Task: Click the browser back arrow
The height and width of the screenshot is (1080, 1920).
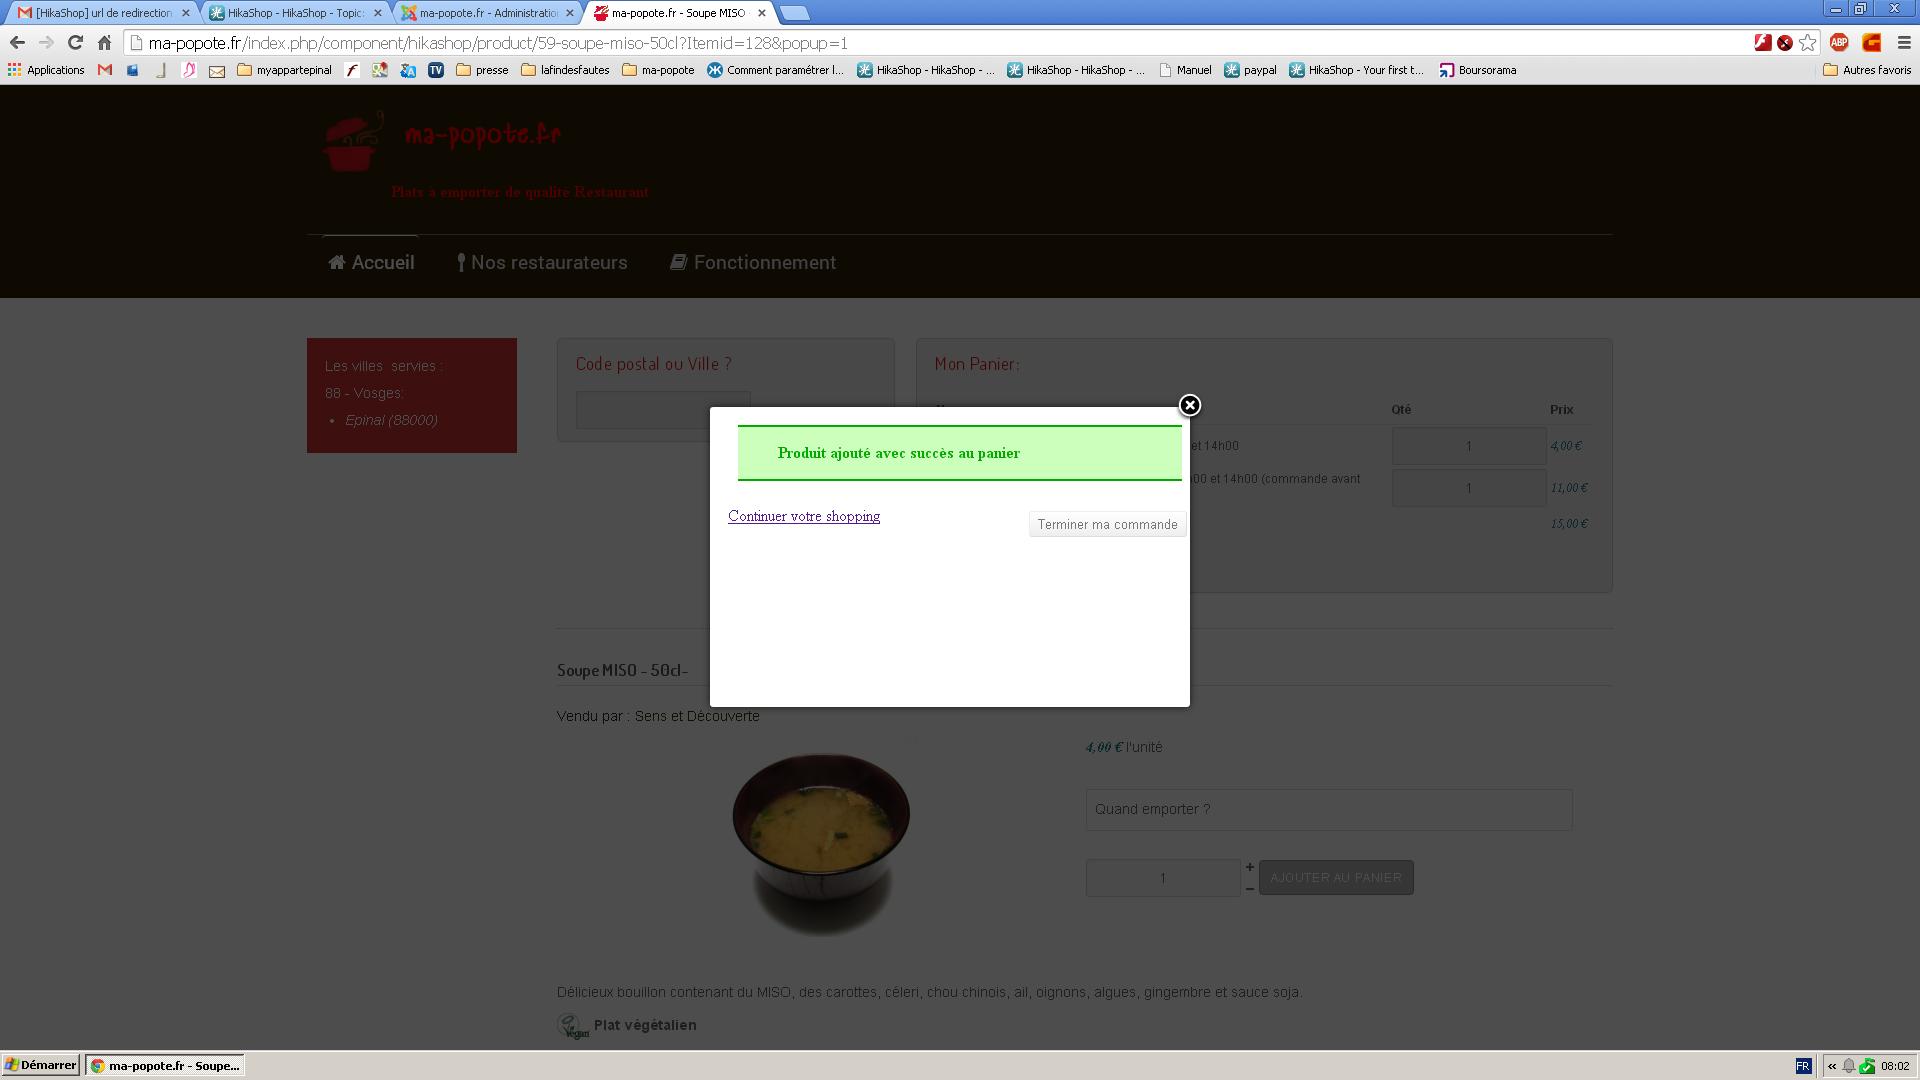Action: [x=17, y=43]
